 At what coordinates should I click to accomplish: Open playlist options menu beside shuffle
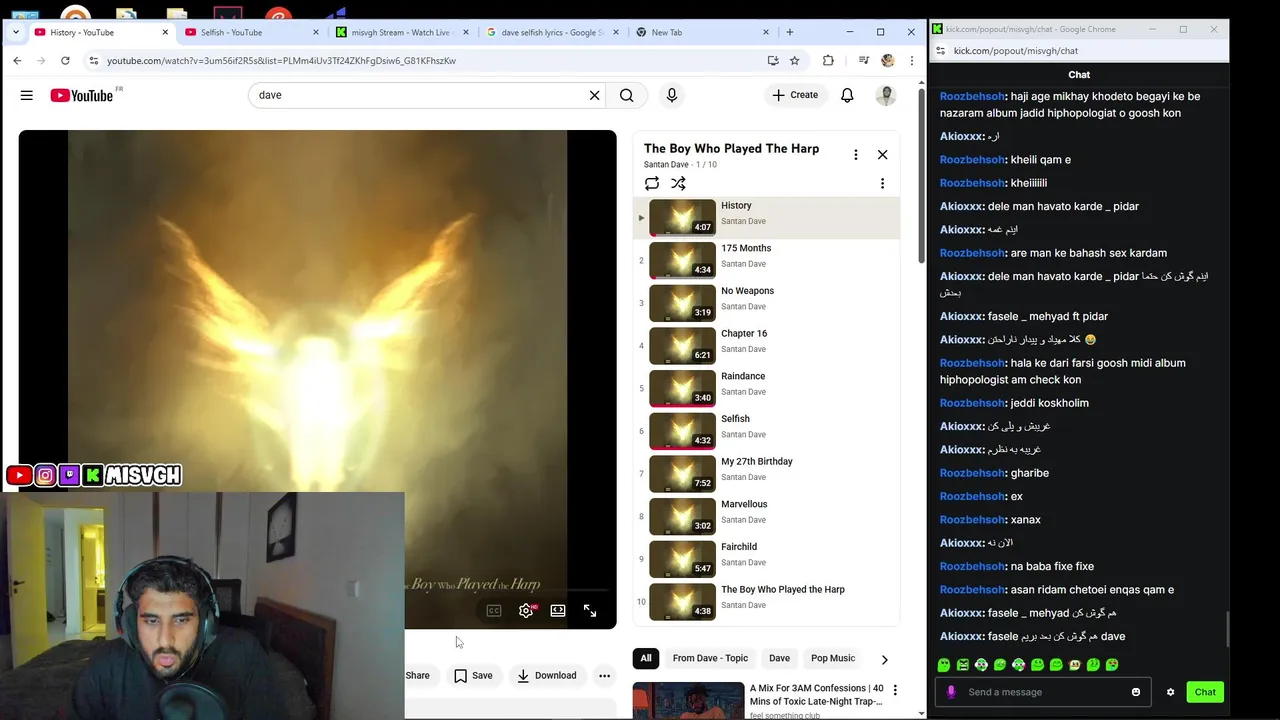tap(882, 183)
